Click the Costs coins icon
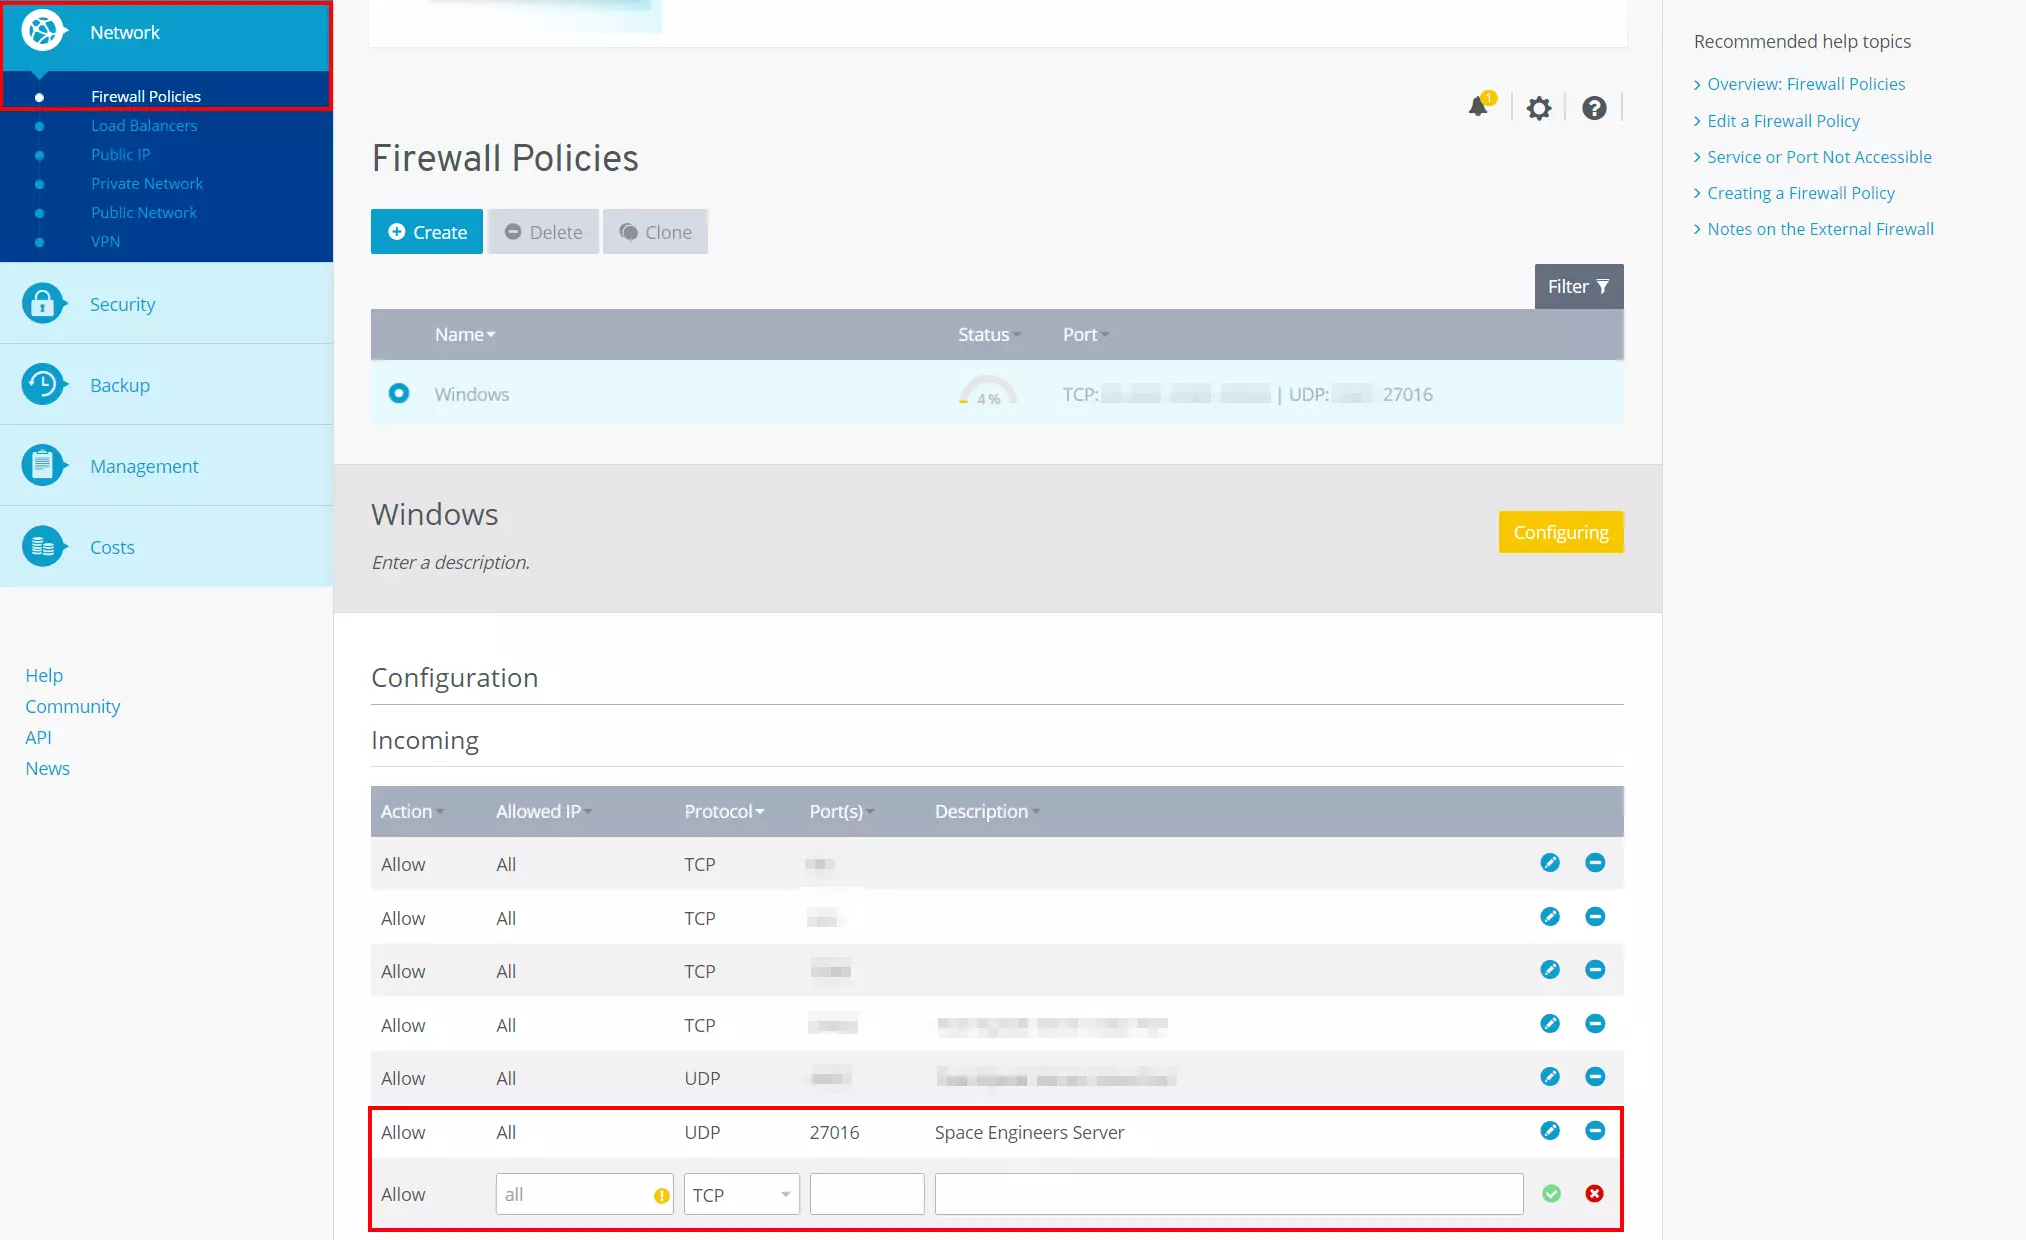Screen dimensions: 2026x1240 (x=43, y=546)
